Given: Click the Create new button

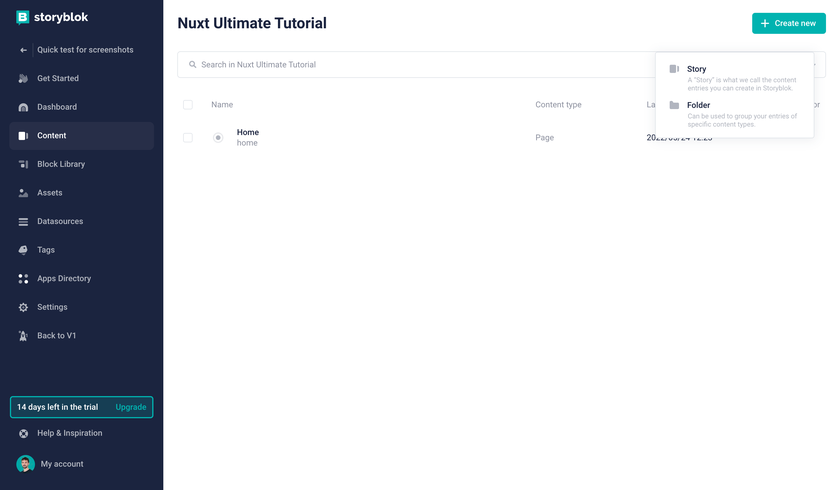Looking at the screenshot, I should coord(789,24).
